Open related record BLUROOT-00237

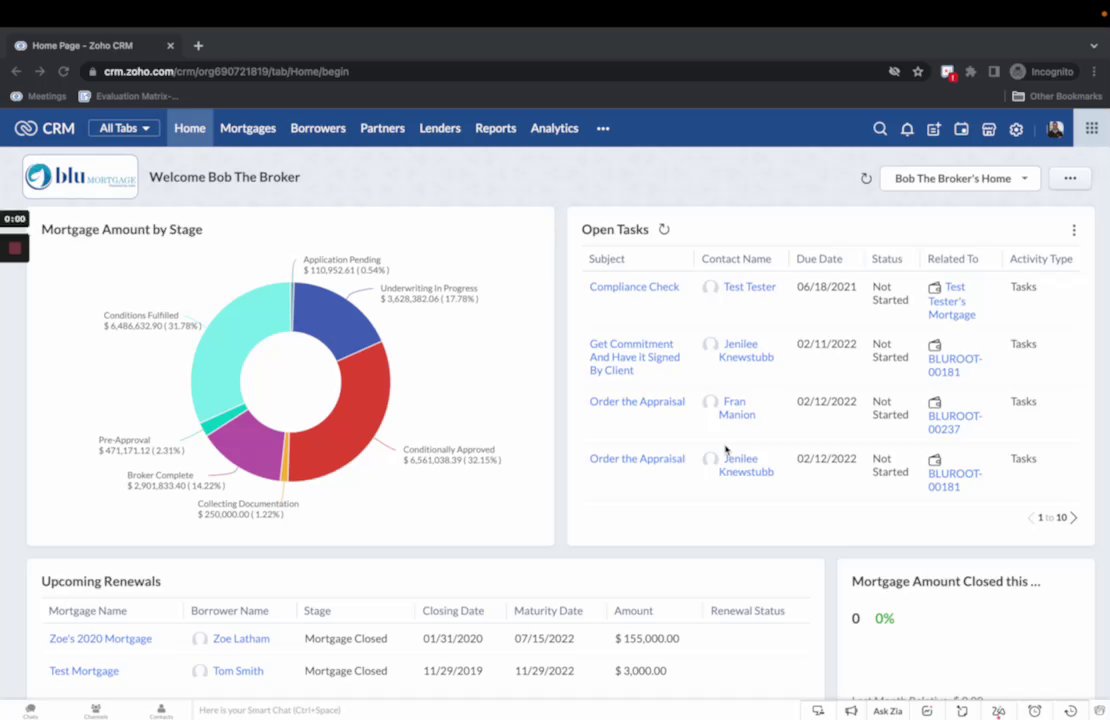click(955, 423)
